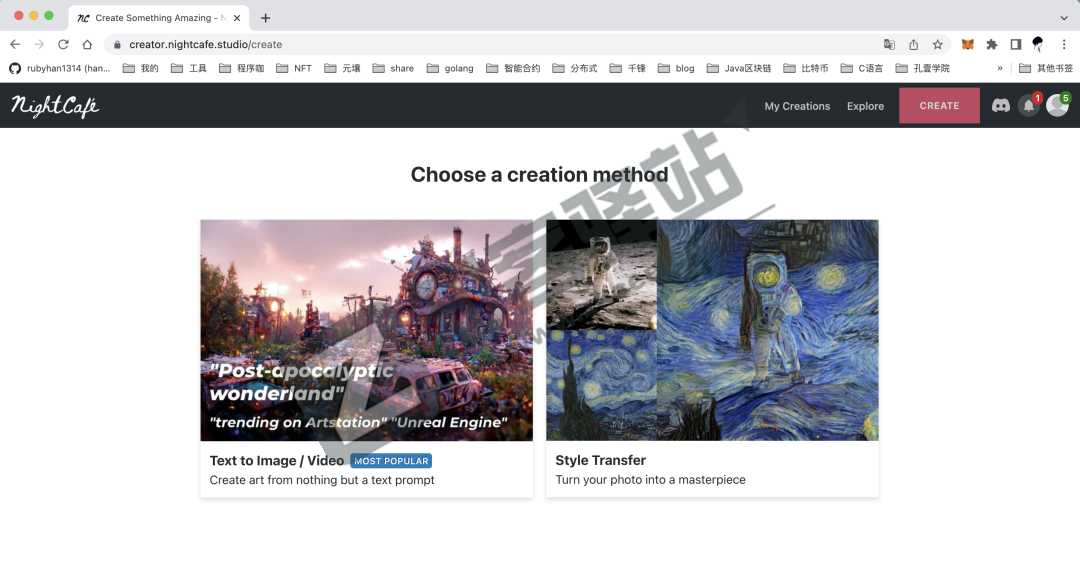Click the address bar URL field
The width and height of the screenshot is (1080, 568).
(500, 44)
